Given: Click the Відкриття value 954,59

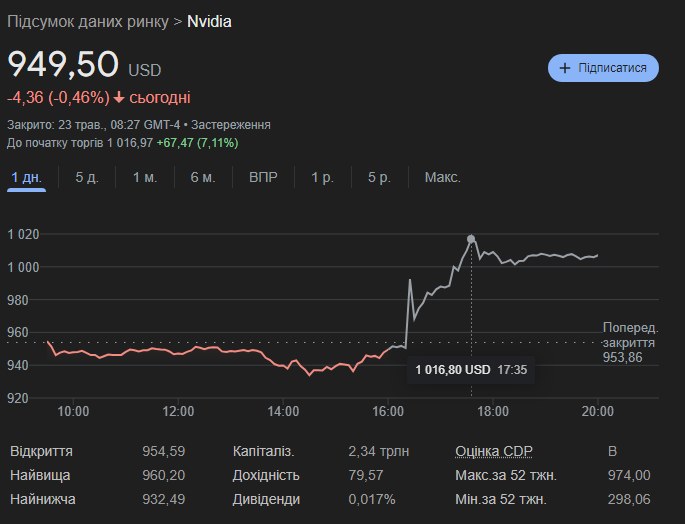Looking at the screenshot, I should (163, 451).
